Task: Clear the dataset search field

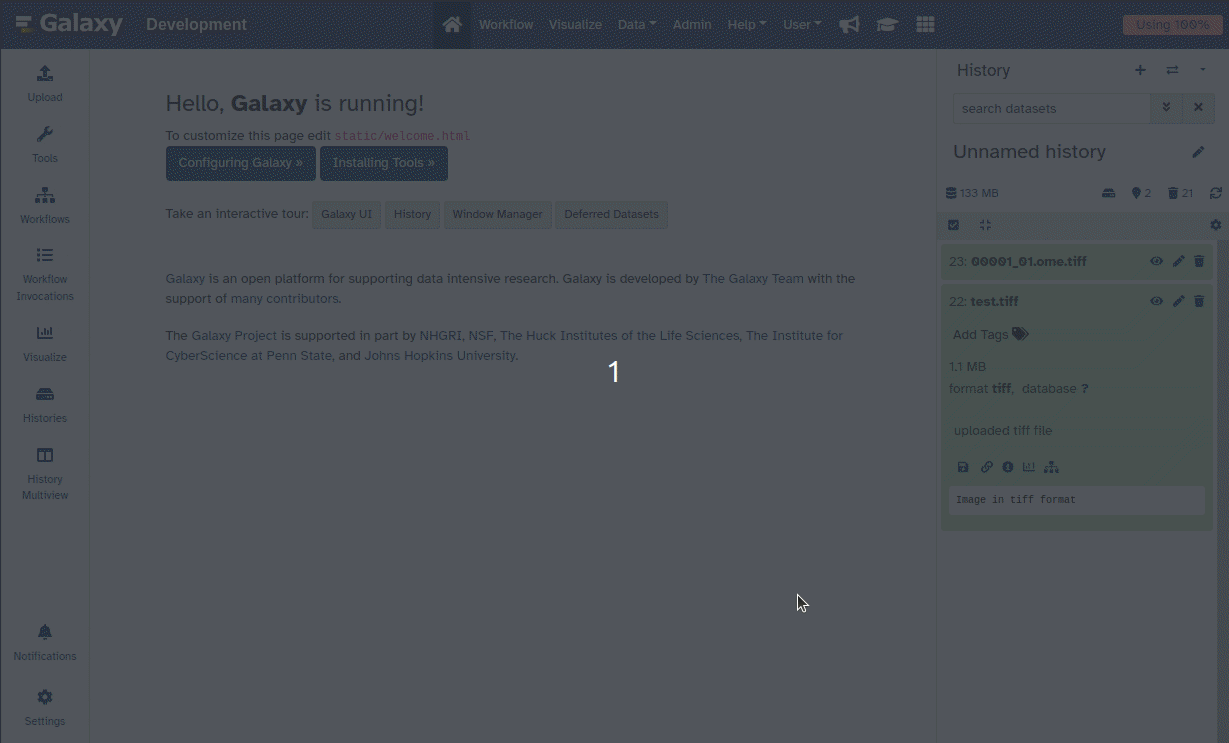Action: [x=1198, y=108]
